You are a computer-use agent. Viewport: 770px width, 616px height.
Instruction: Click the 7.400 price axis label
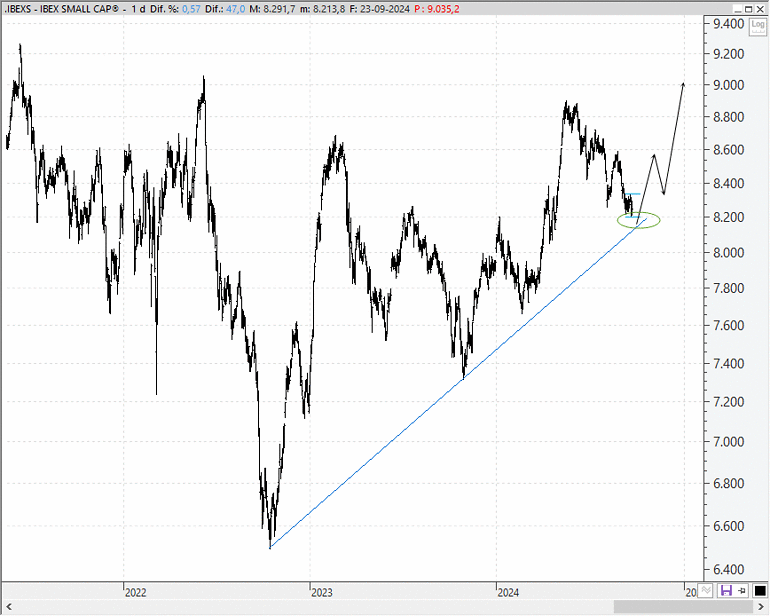point(729,364)
